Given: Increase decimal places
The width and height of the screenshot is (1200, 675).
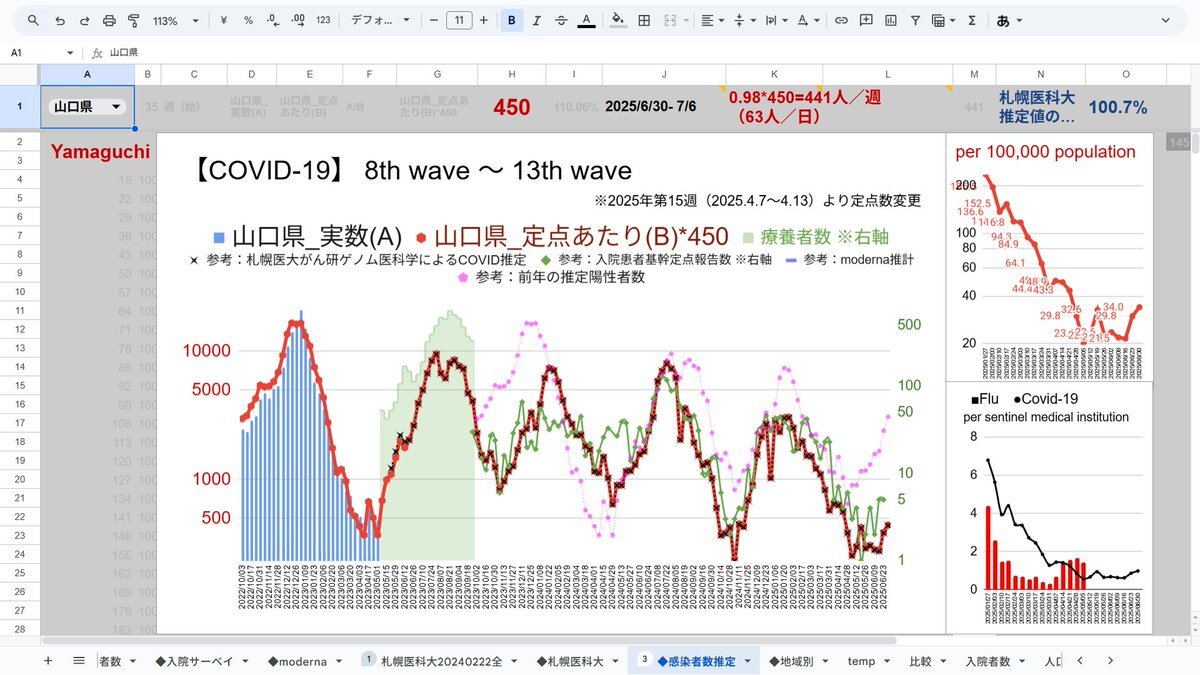Looking at the screenshot, I should pyautogui.click(x=298, y=20).
